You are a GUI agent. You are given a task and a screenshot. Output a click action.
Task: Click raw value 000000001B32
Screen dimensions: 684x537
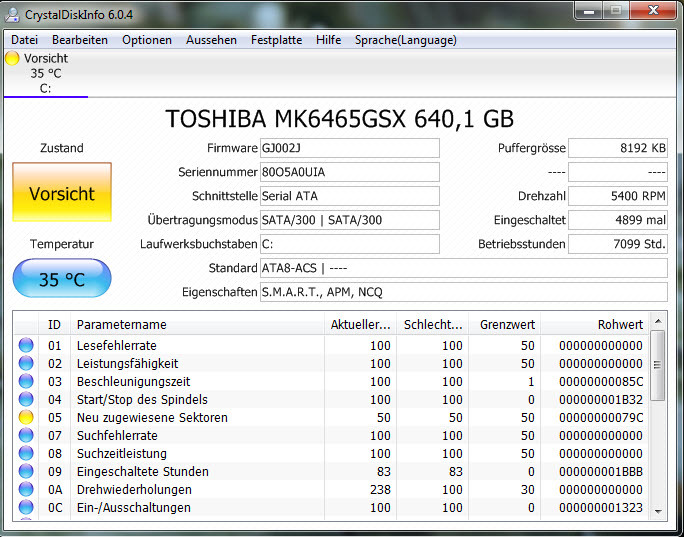pos(601,400)
